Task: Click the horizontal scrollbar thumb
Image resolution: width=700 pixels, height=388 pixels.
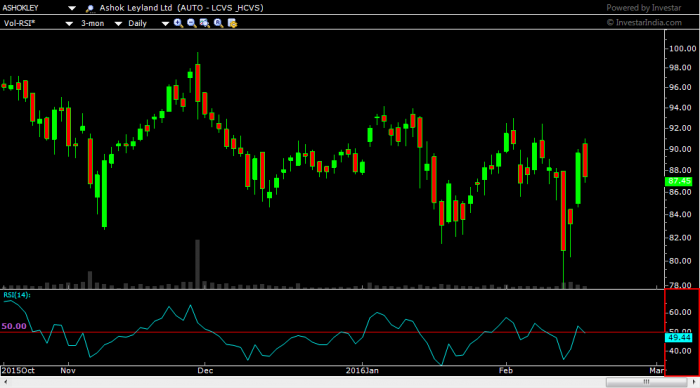Action: (646, 382)
